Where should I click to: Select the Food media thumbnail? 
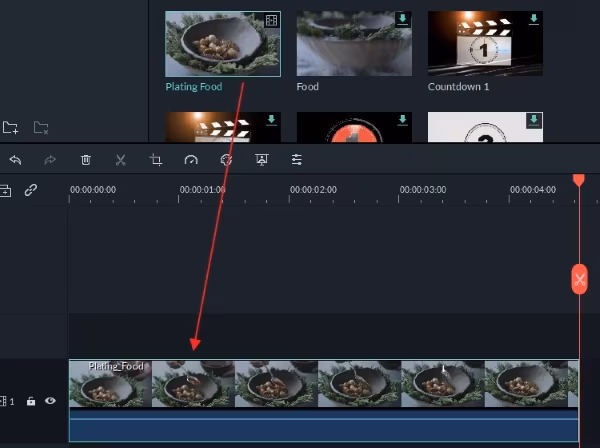click(x=354, y=43)
